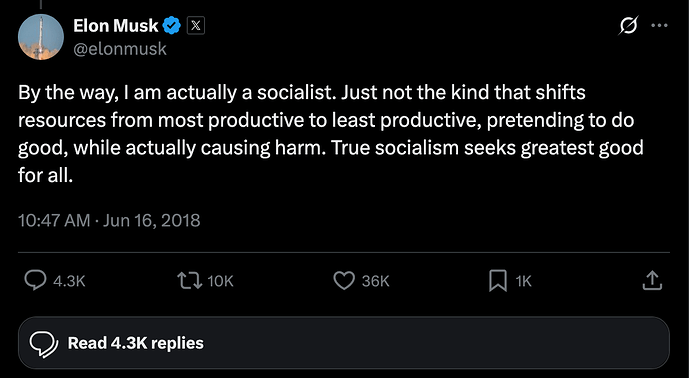
Task: Click the 4.3K reply count
Action: point(69,281)
